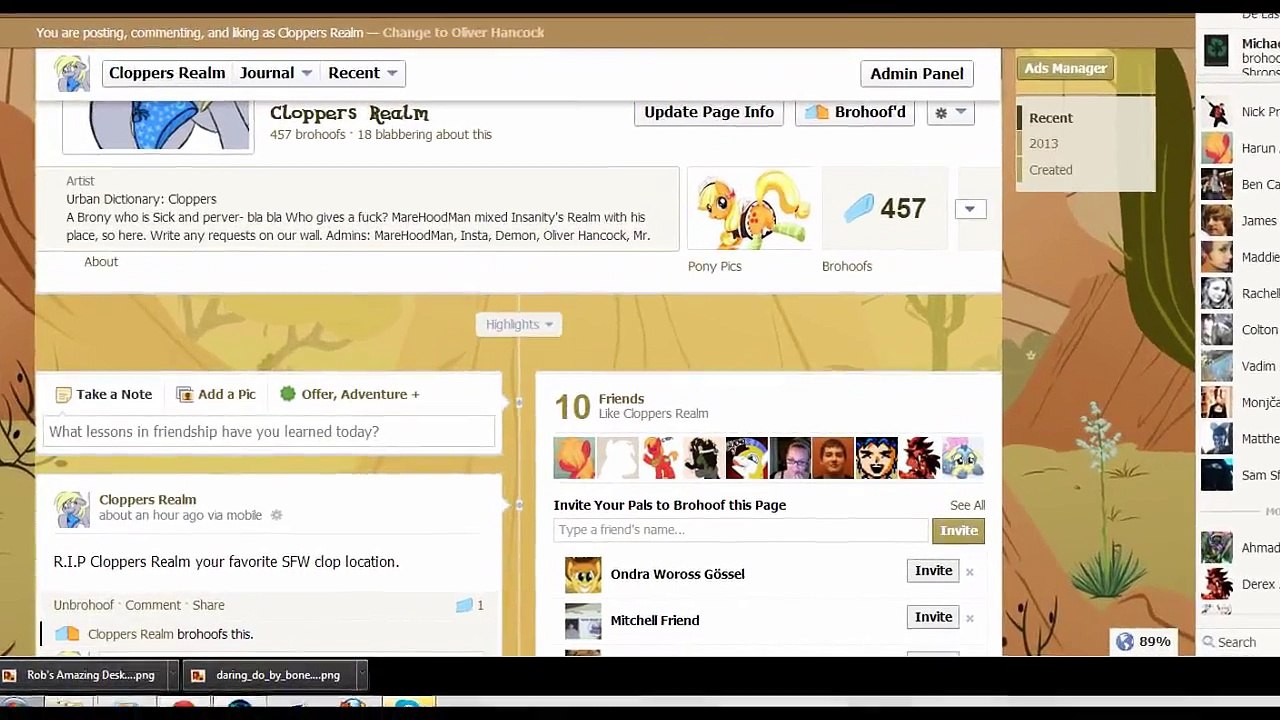Click the brohoof icon beside 'Cloppers Realm brohoofs this'

(67, 634)
